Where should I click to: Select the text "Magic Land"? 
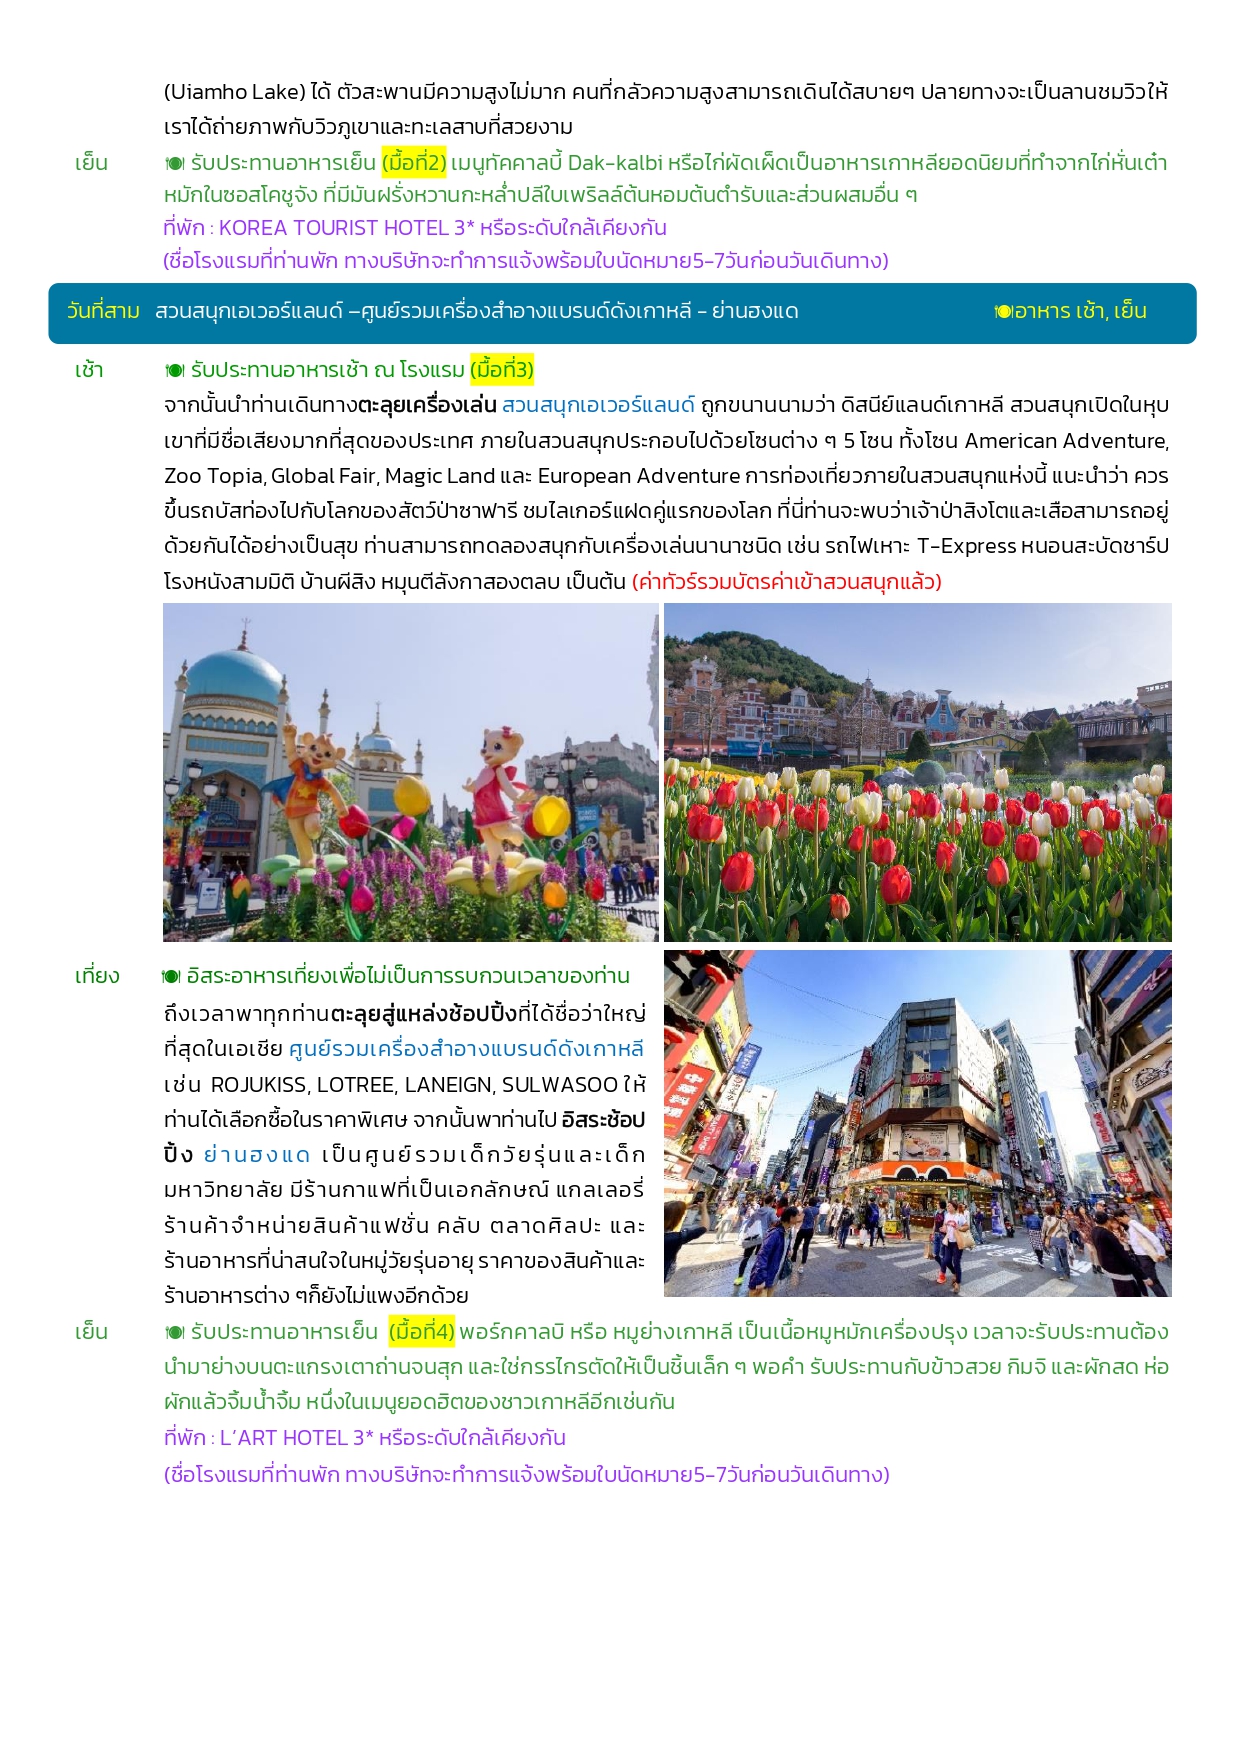440,476
